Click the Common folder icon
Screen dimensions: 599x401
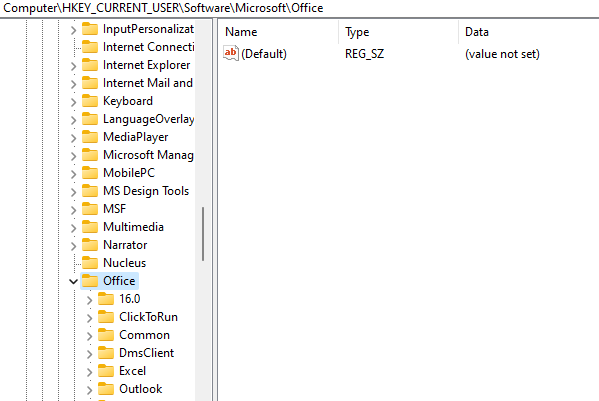click(106, 335)
